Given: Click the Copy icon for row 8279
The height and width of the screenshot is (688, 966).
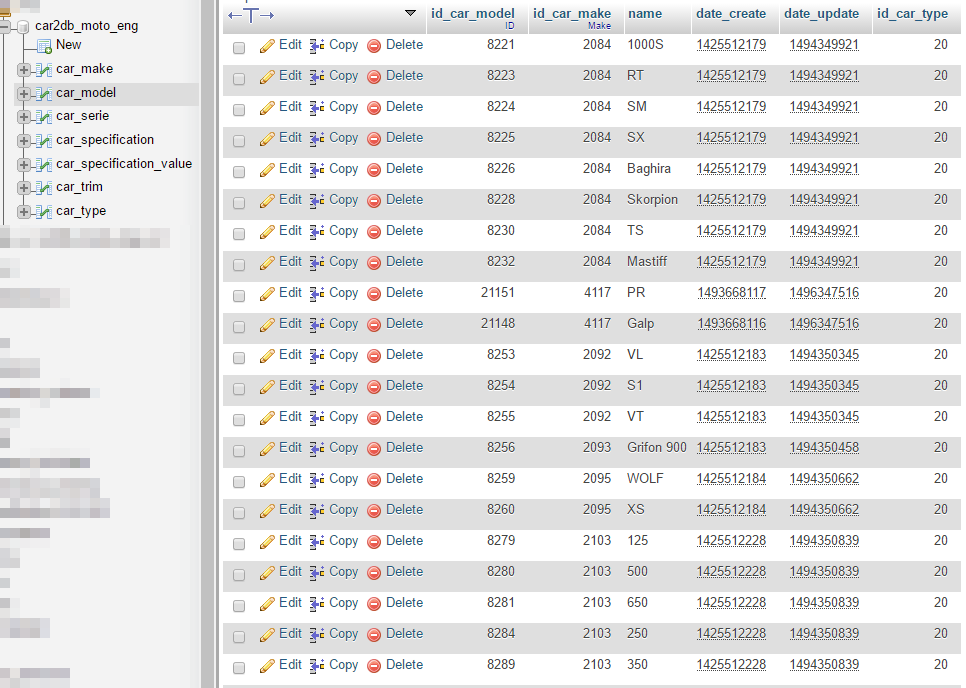Looking at the screenshot, I should pyautogui.click(x=317, y=542).
